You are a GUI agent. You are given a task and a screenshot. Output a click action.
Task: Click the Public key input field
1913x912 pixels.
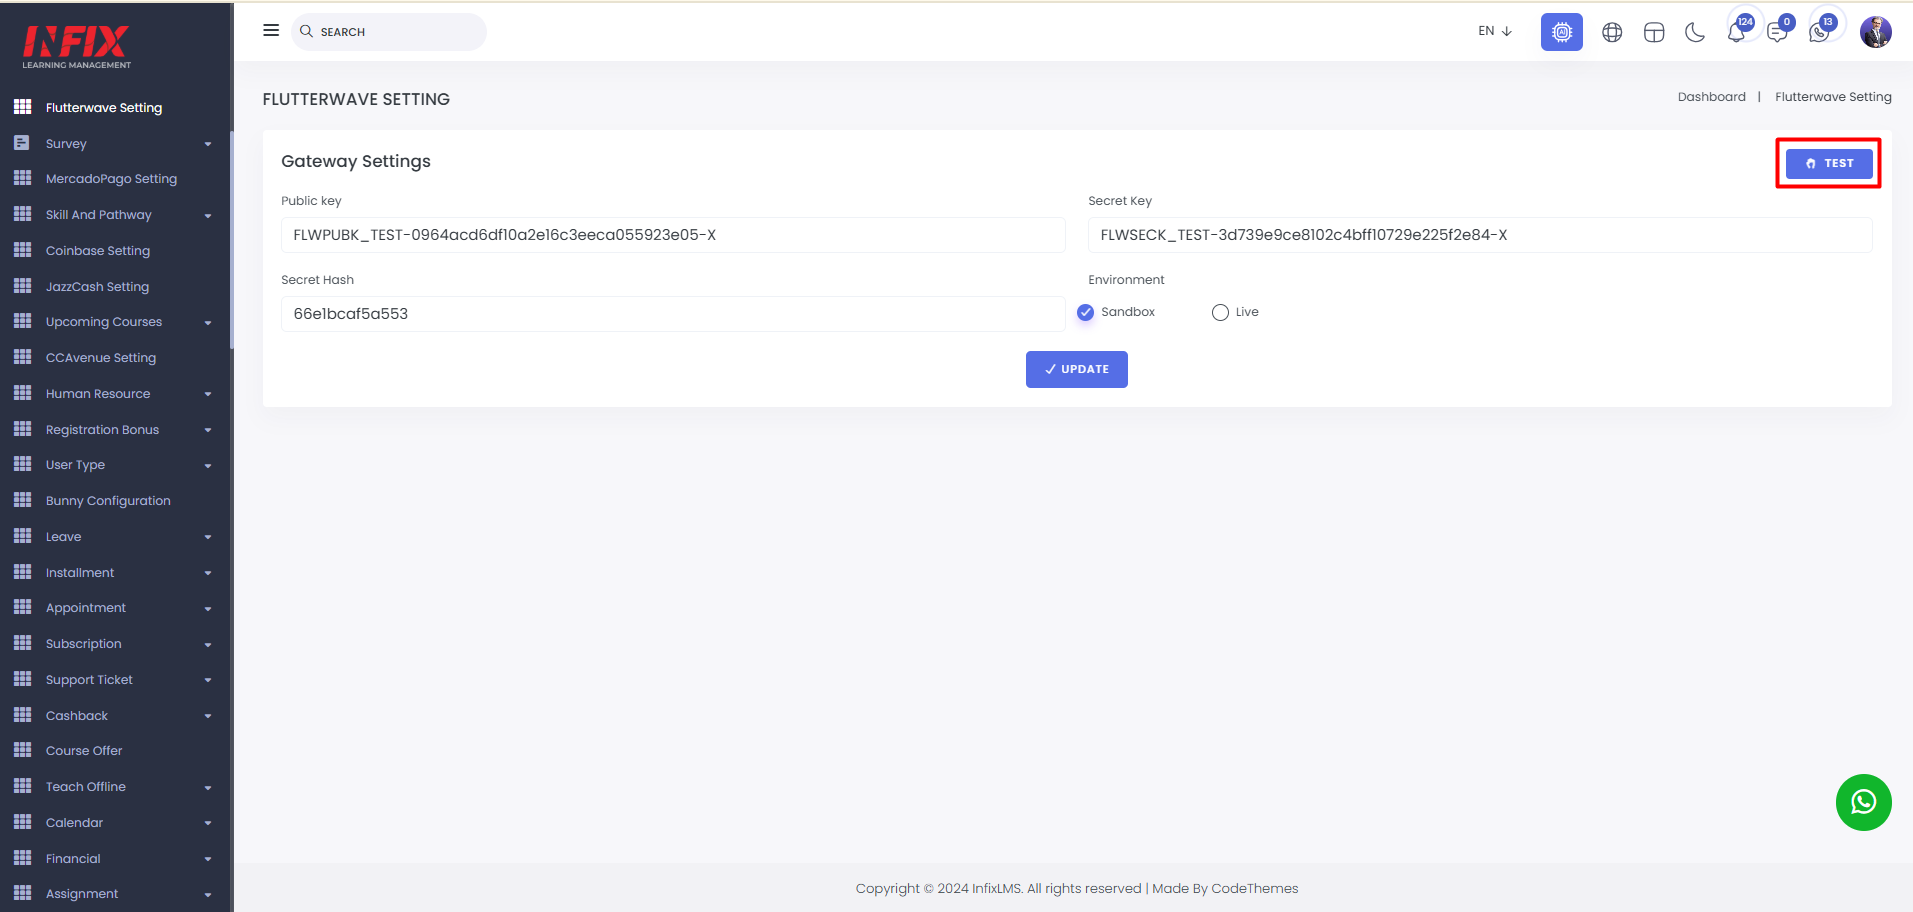pos(673,235)
